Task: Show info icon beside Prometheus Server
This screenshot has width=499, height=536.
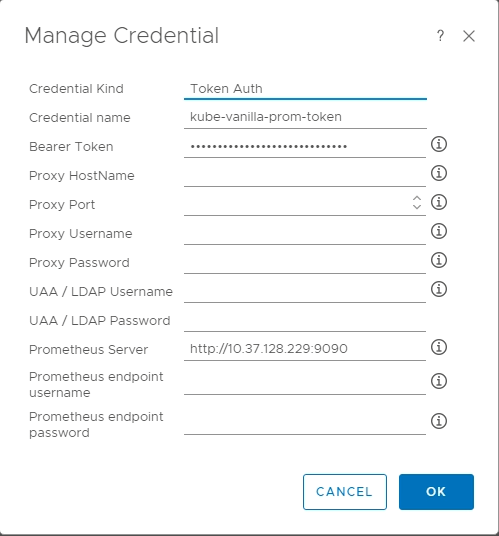Action: coord(439,347)
